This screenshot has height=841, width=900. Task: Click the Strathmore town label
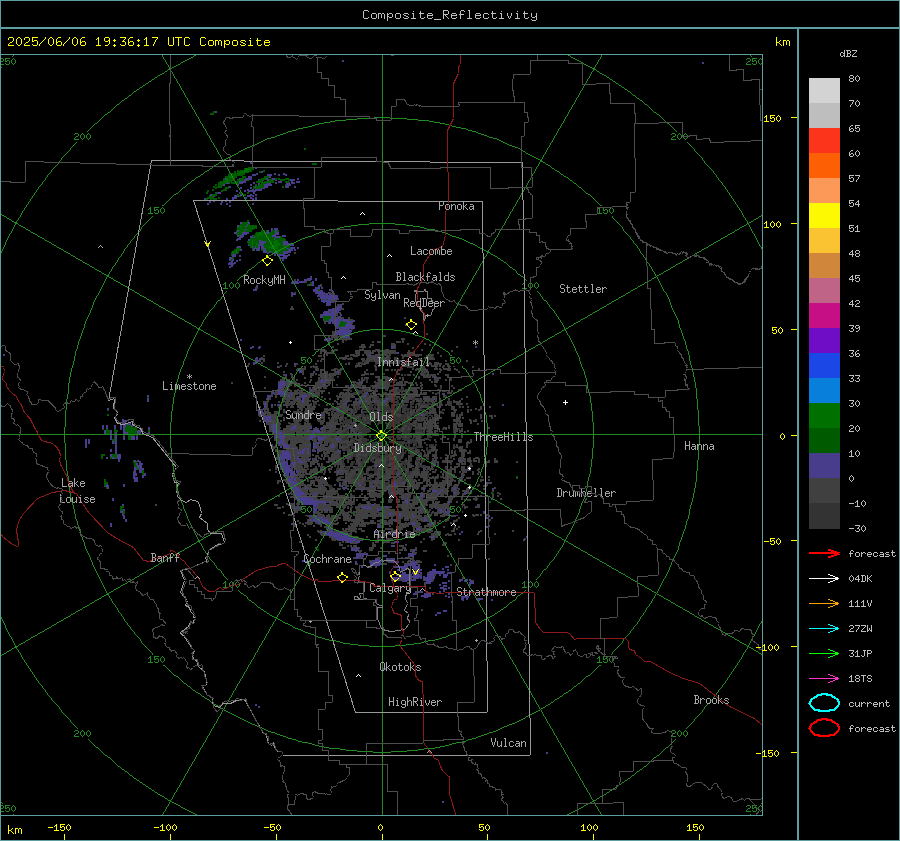pyautogui.click(x=487, y=592)
